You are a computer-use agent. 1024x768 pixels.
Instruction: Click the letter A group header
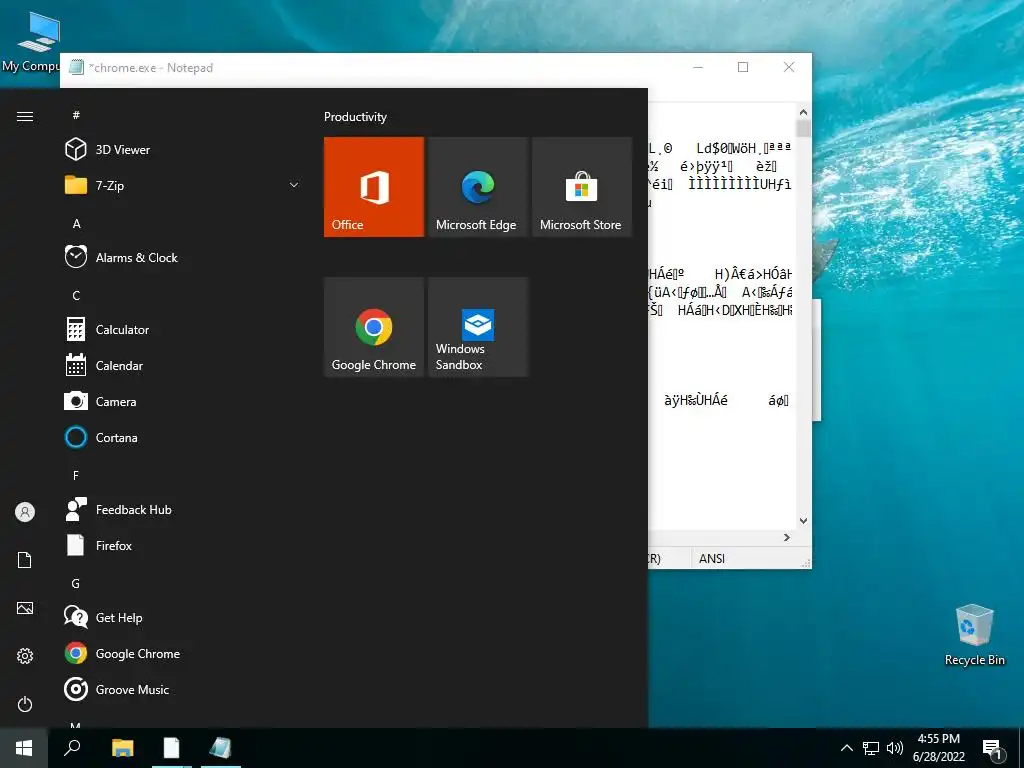click(76, 223)
